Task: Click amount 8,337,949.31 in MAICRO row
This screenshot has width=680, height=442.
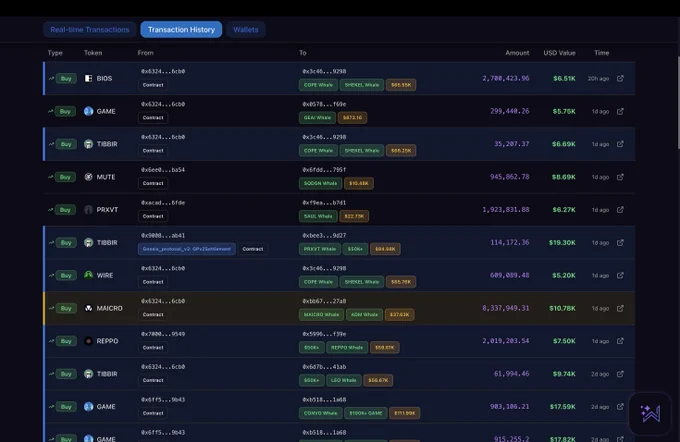Action: (506, 308)
